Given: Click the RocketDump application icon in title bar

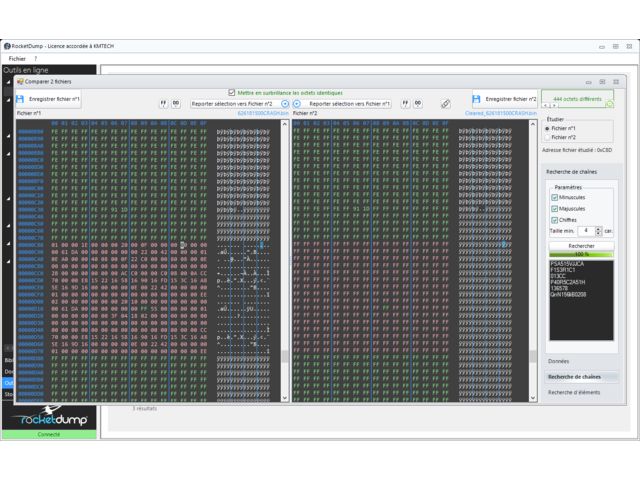Looking at the screenshot, I should pos(7,46).
